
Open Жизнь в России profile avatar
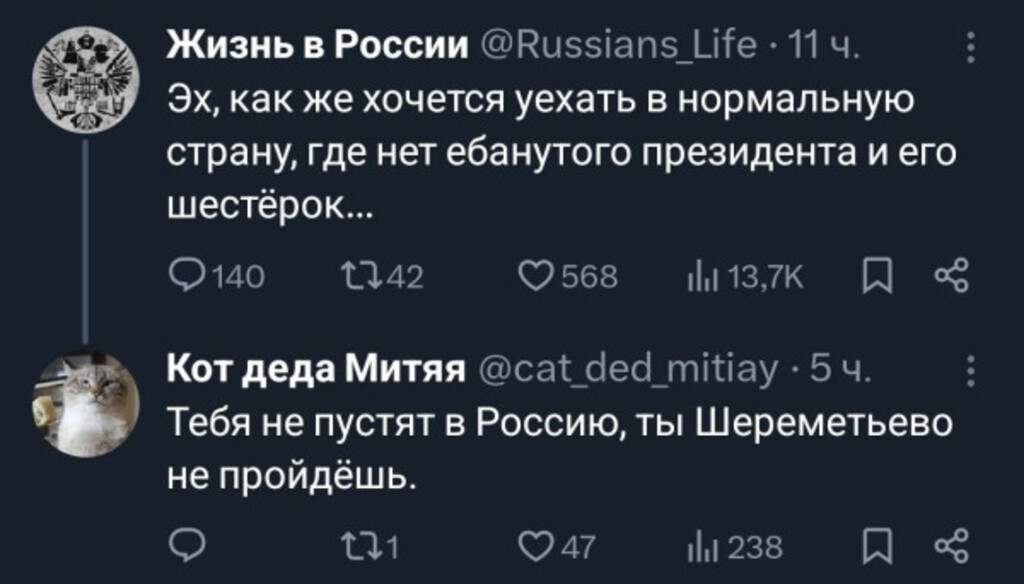pyautogui.click(x=85, y=80)
